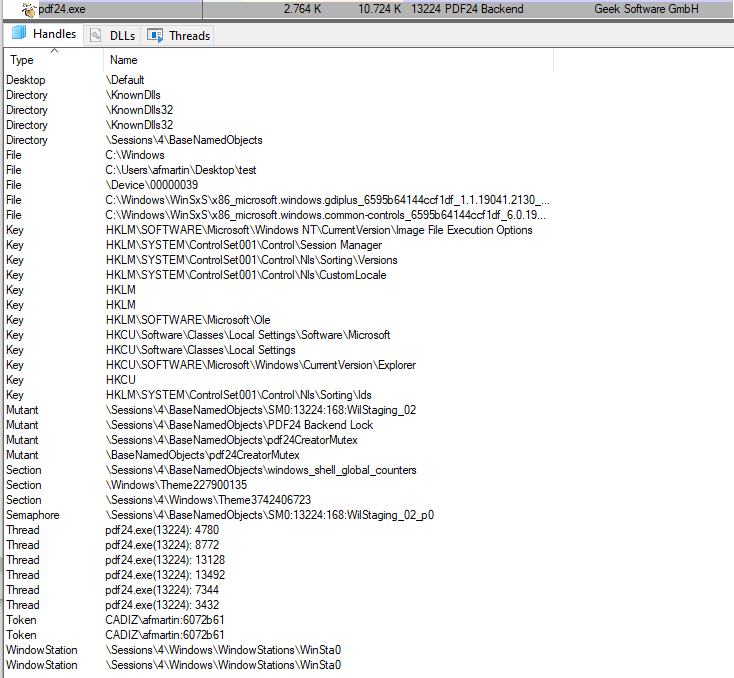Select the C:\Windows file handle
The image size is (734, 678).
135,155
